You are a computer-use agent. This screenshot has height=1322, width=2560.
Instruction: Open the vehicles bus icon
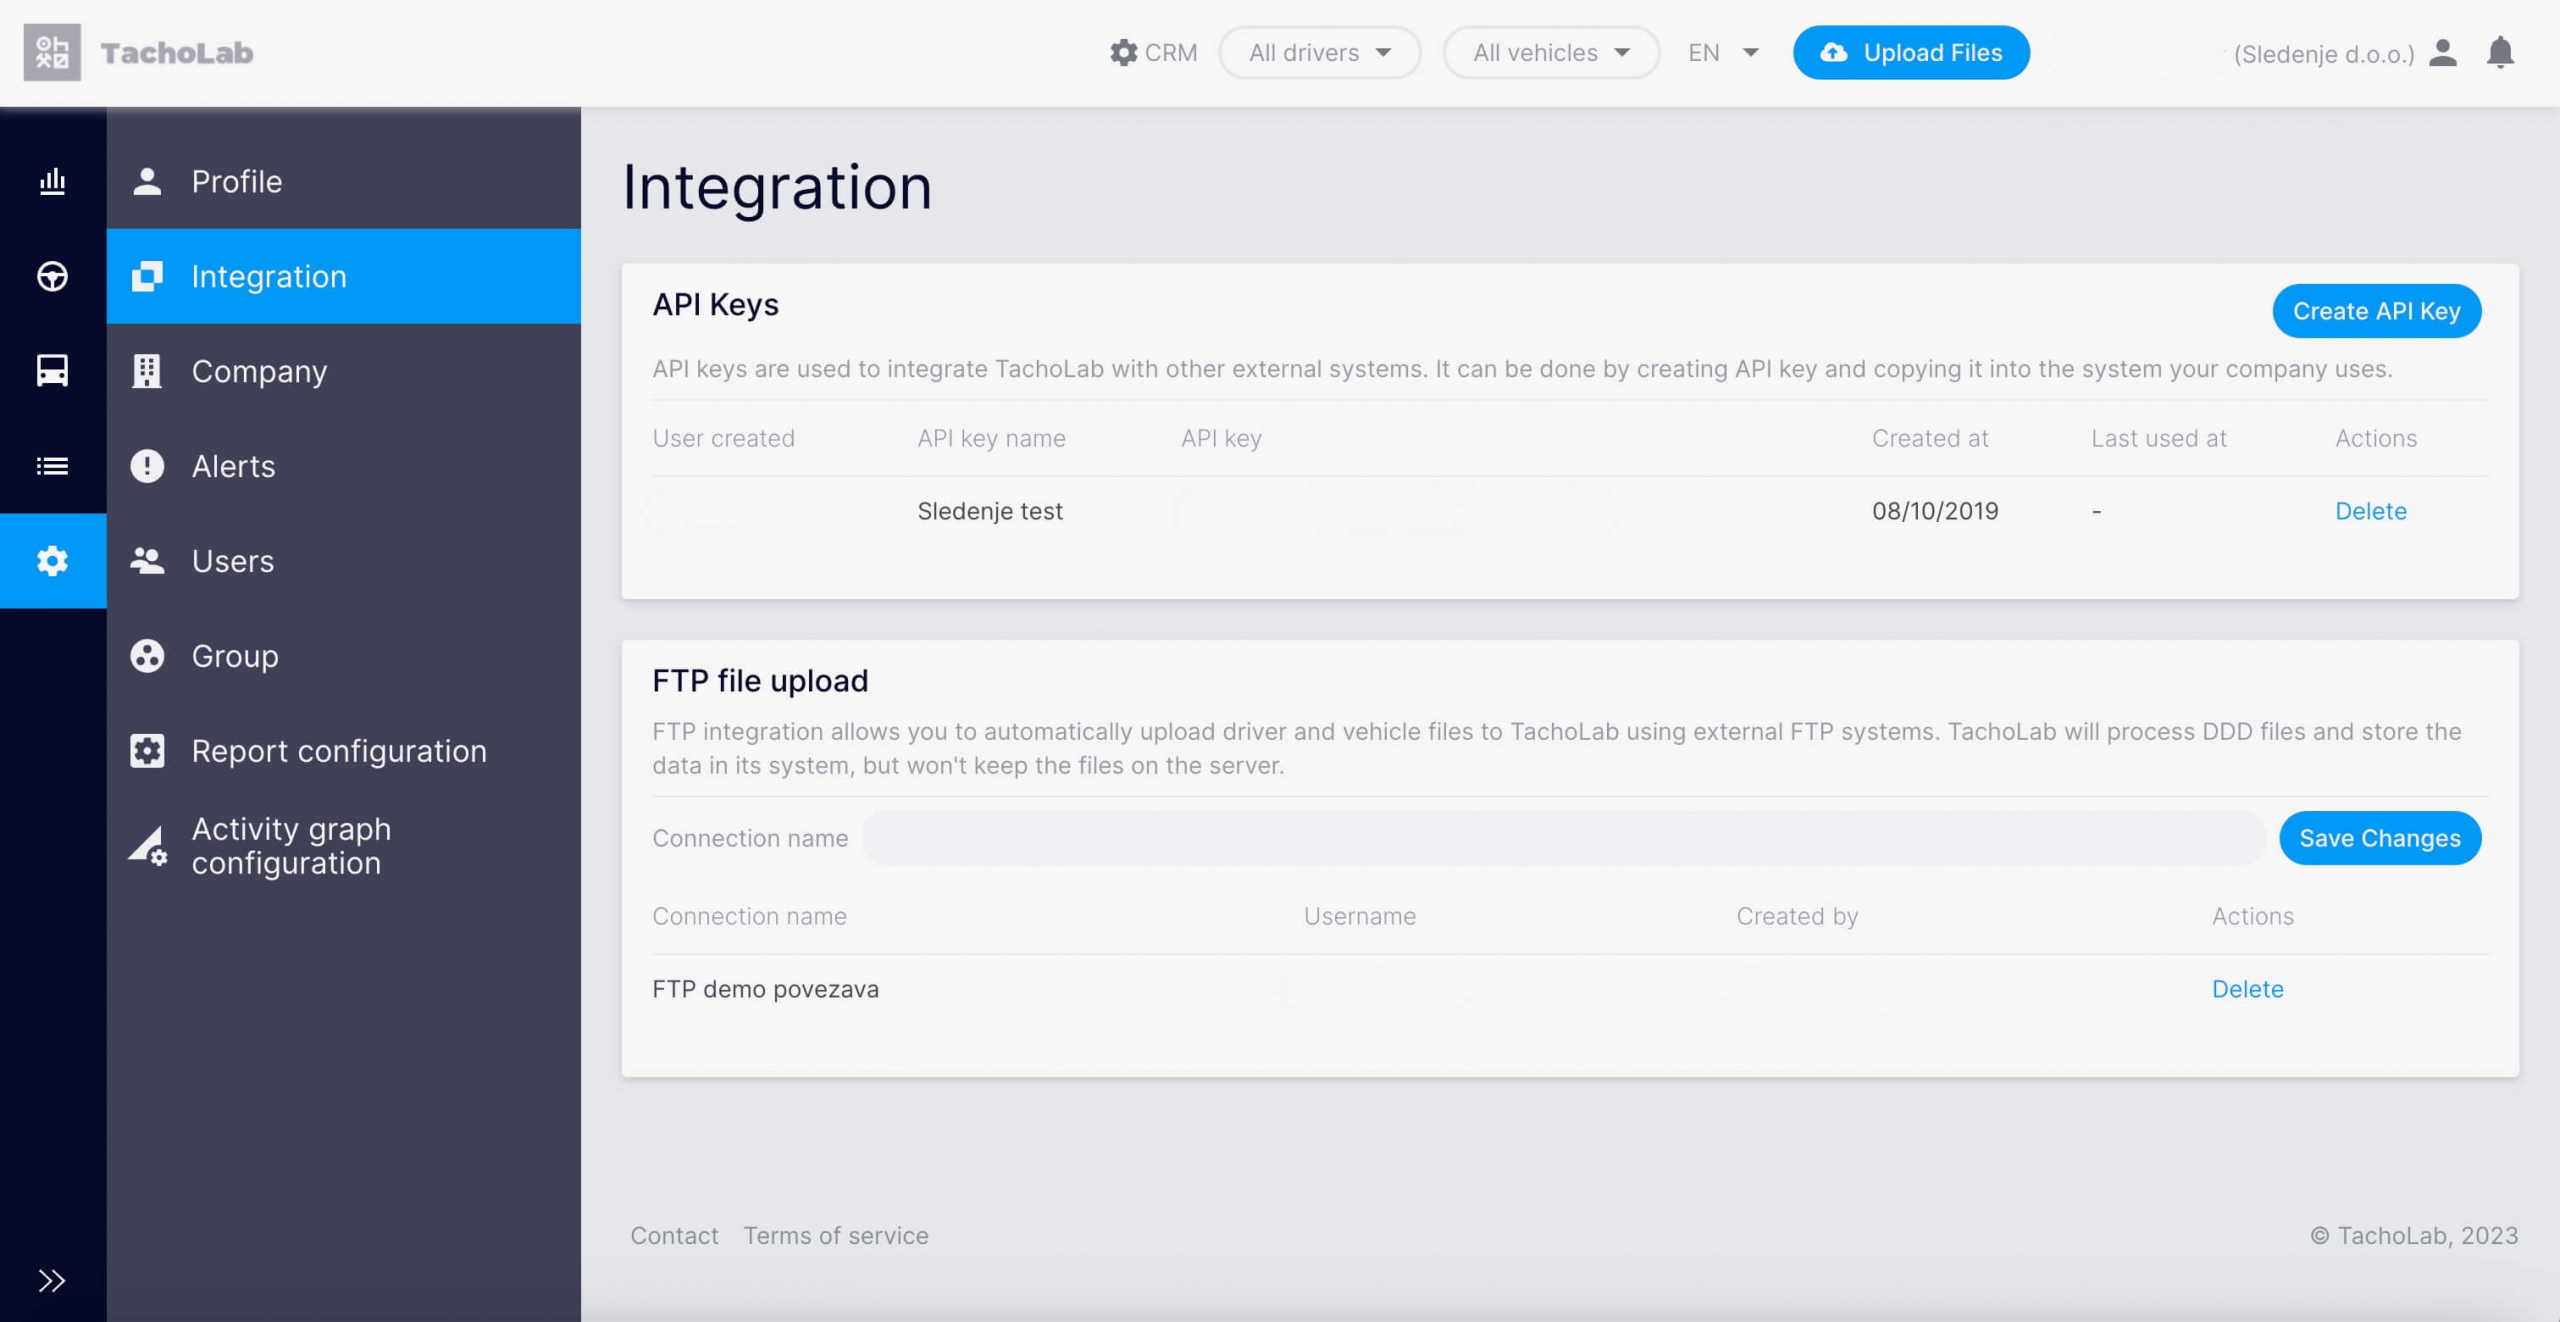(x=52, y=371)
